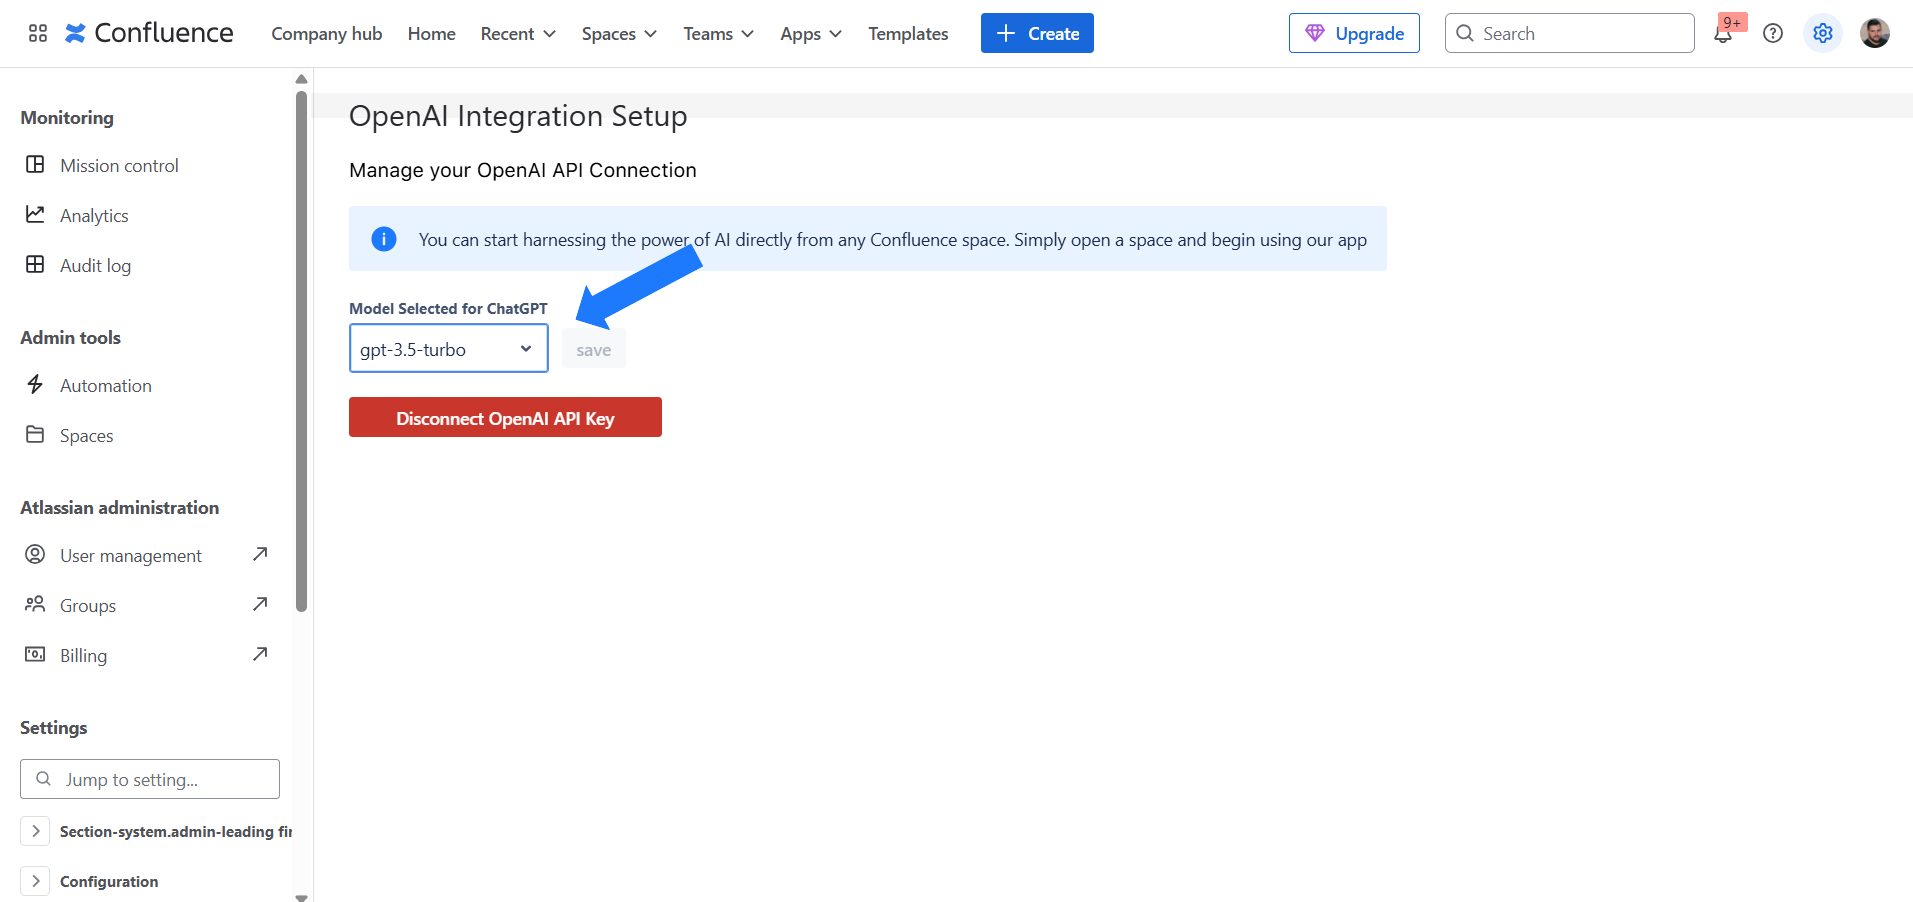This screenshot has height=902, width=1913.
Task: Expand the Configuration settings section
Action: (x=36, y=881)
